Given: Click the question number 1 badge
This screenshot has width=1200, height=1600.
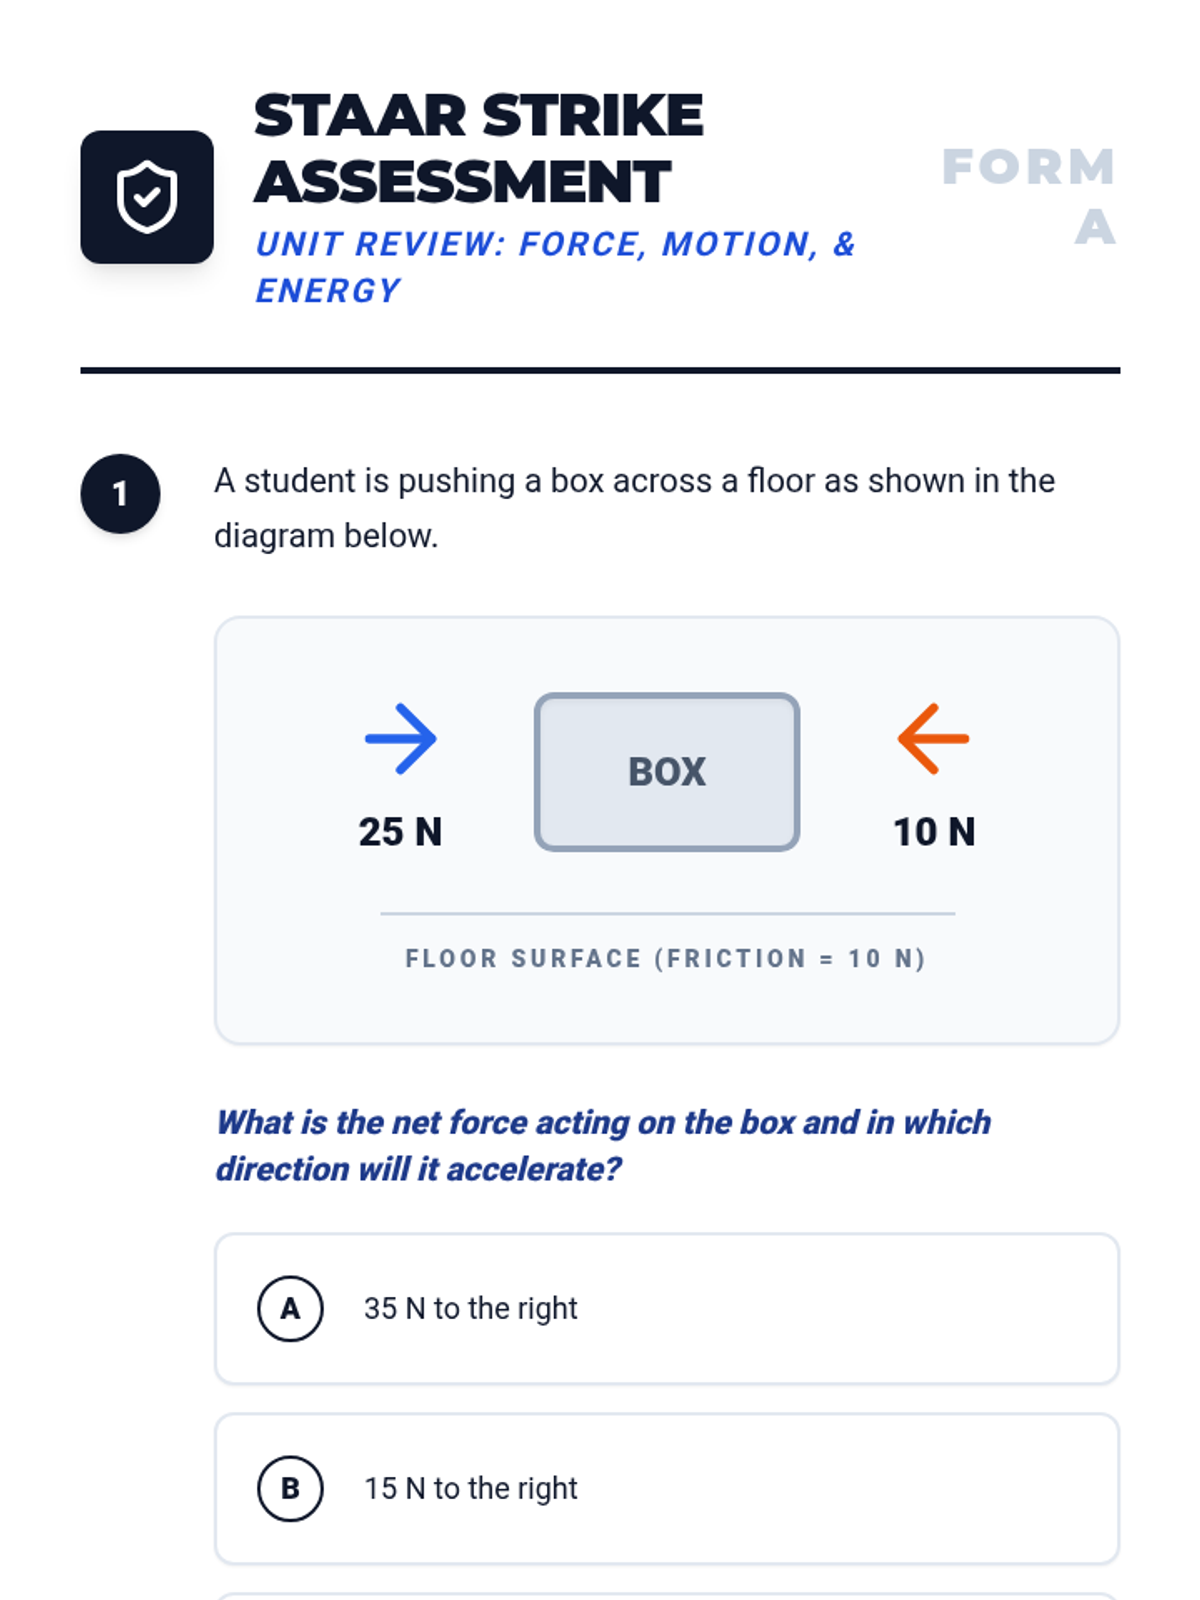Looking at the screenshot, I should 120,494.
